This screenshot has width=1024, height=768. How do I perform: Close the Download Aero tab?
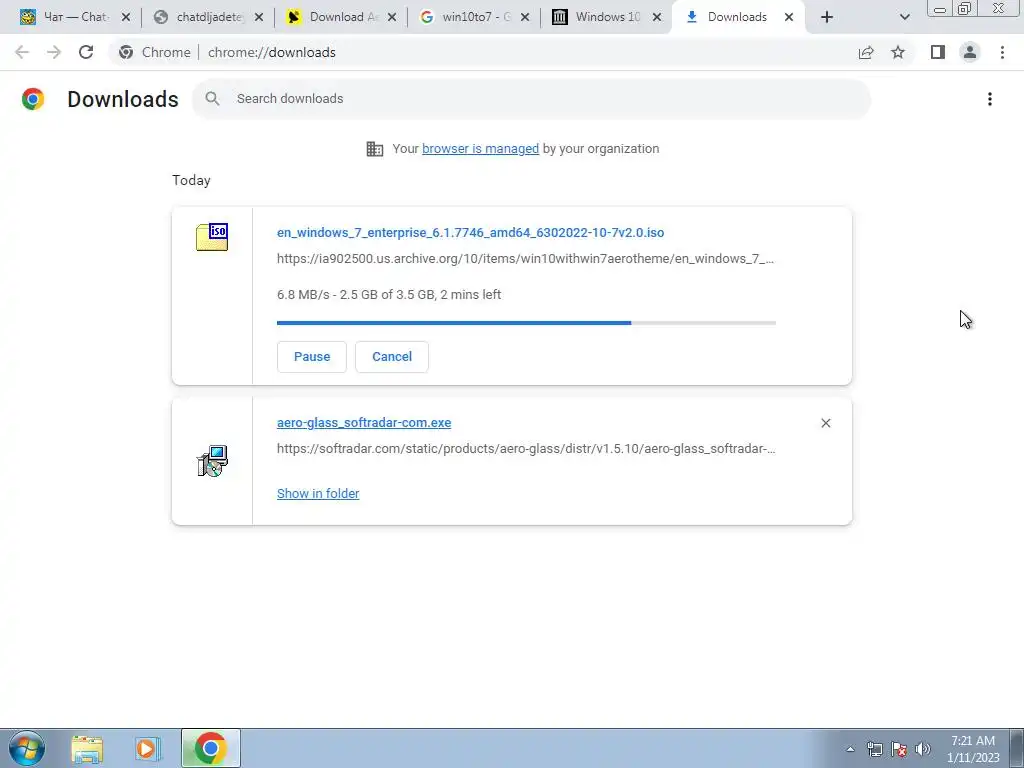click(392, 18)
